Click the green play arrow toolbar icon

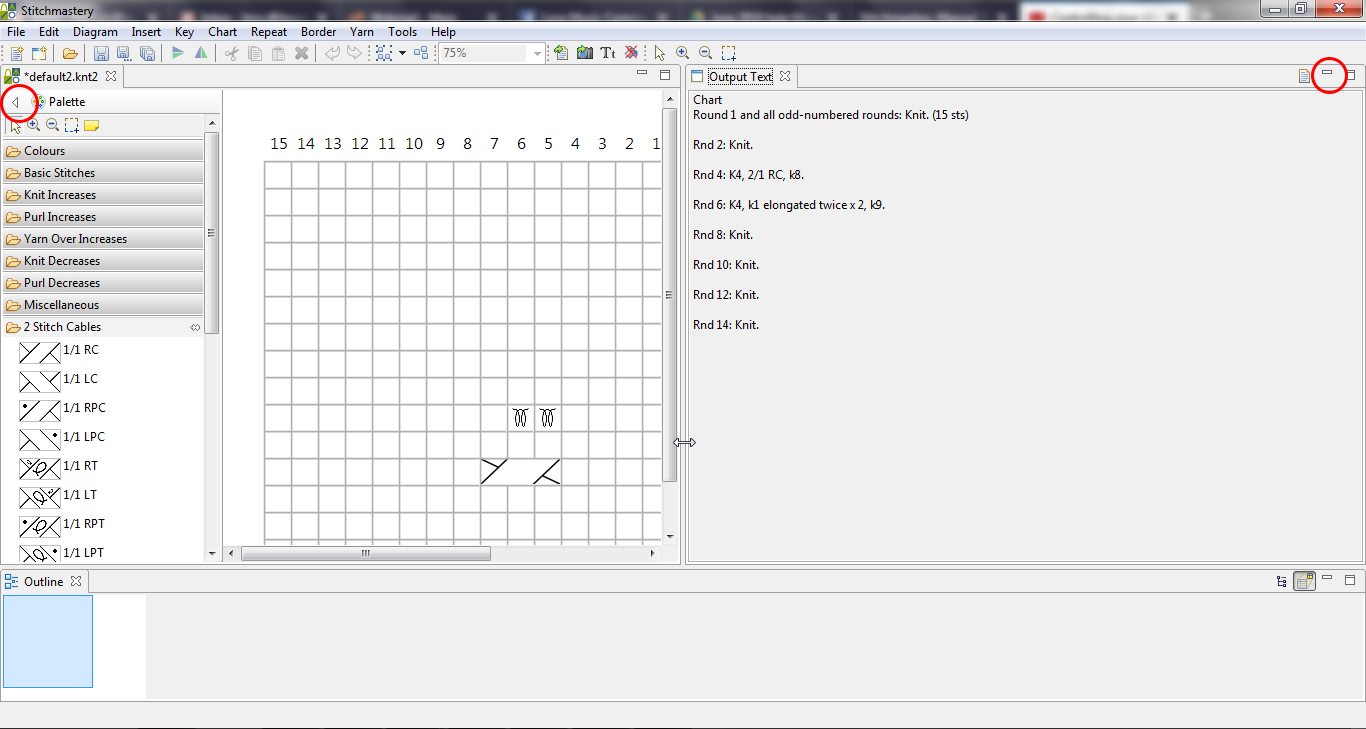coord(178,53)
